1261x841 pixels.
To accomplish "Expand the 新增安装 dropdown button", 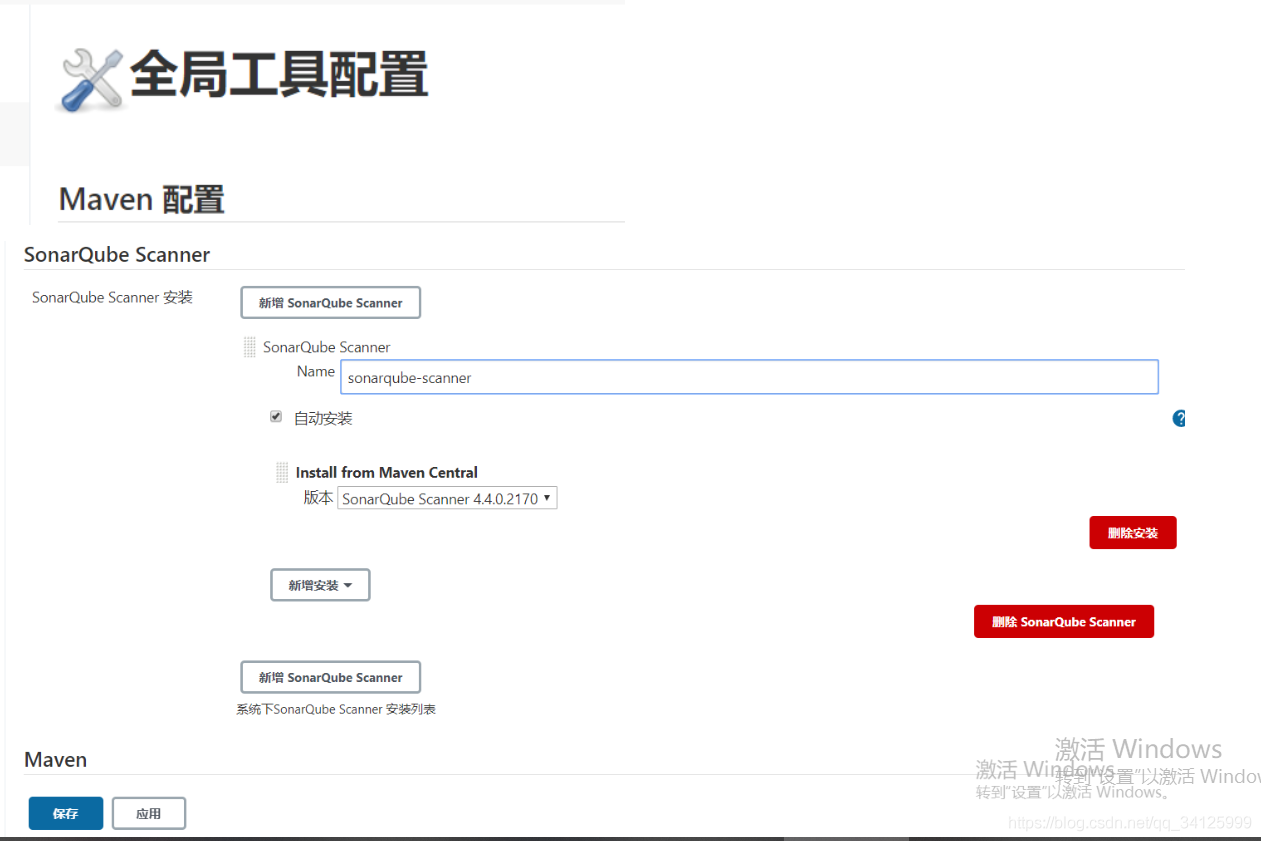I will pos(320,585).
